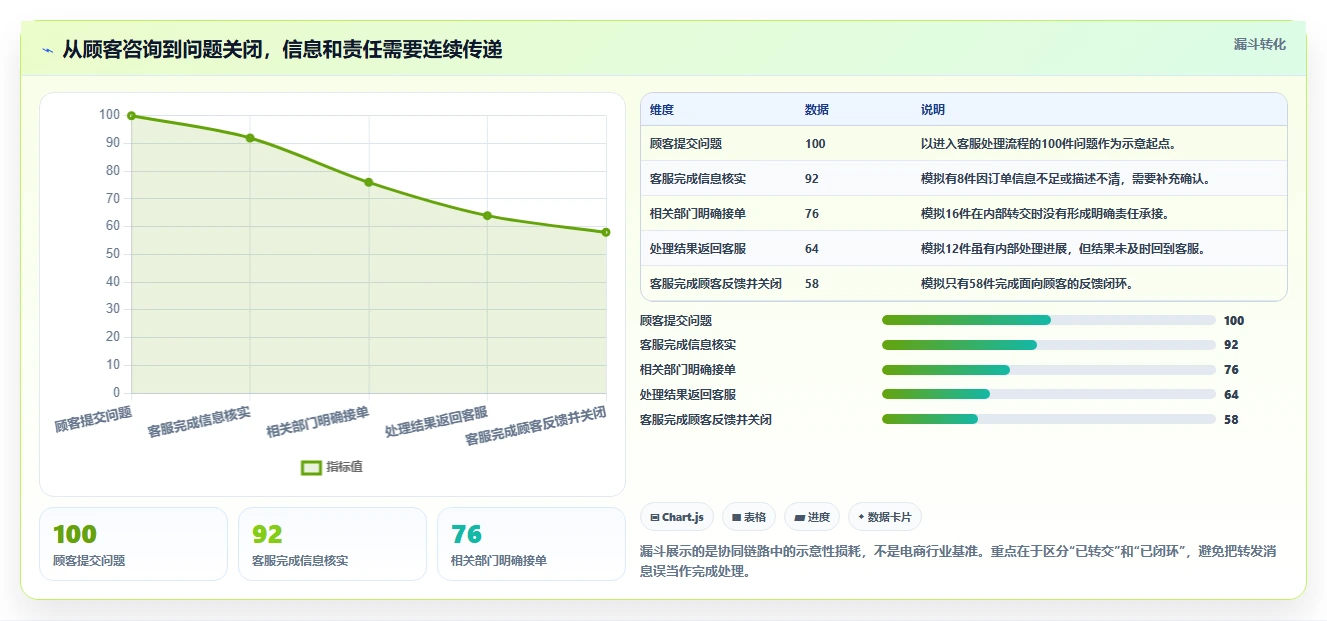Click the y-axis tick label 100
The height and width of the screenshot is (621, 1327).
(109, 115)
